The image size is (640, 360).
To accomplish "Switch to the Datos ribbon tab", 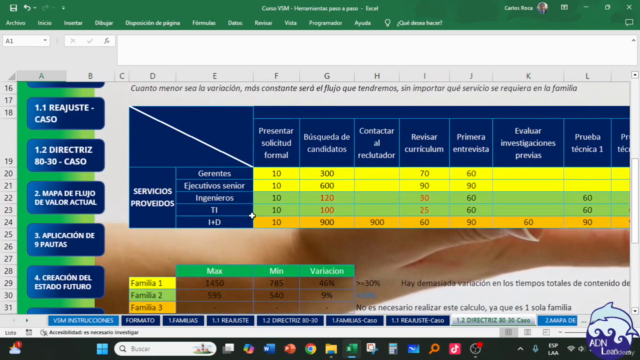I will (x=235, y=23).
